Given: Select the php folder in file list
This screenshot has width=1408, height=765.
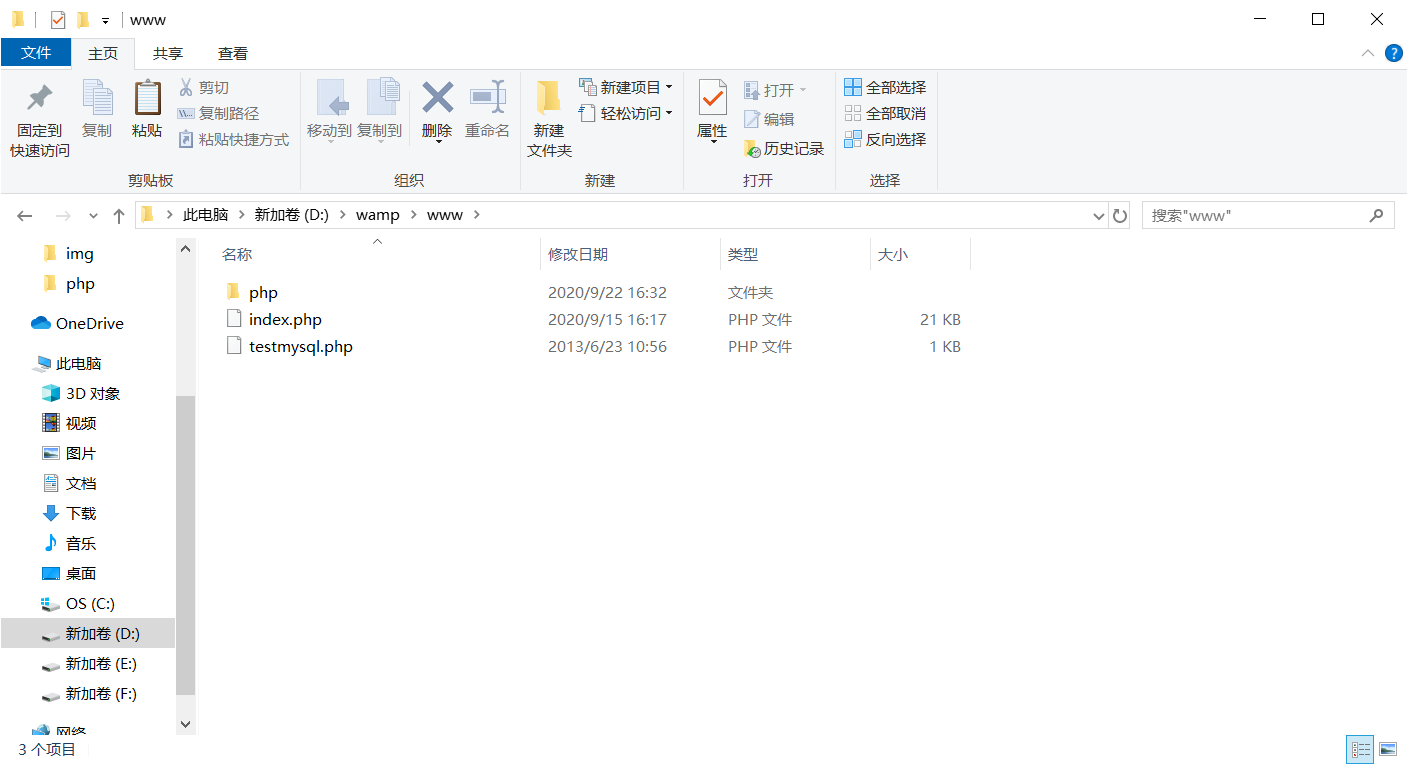Looking at the screenshot, I should pos(263,293).
